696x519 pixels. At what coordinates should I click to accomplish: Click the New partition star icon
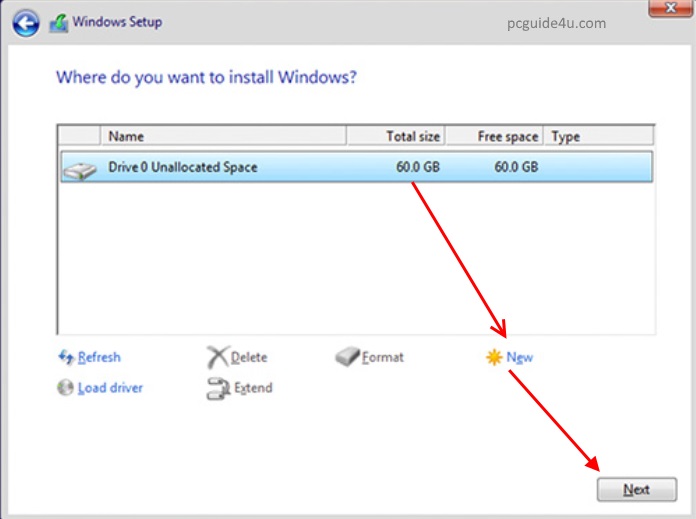click(493, 357)
